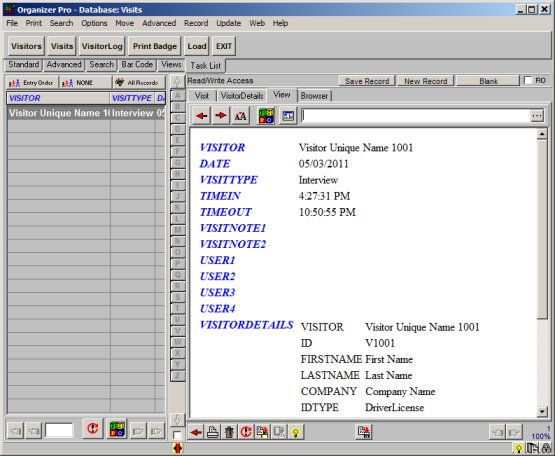Click the NONE sort button
The height and width of the screenshot is (456, 555).
pos(85,83)
